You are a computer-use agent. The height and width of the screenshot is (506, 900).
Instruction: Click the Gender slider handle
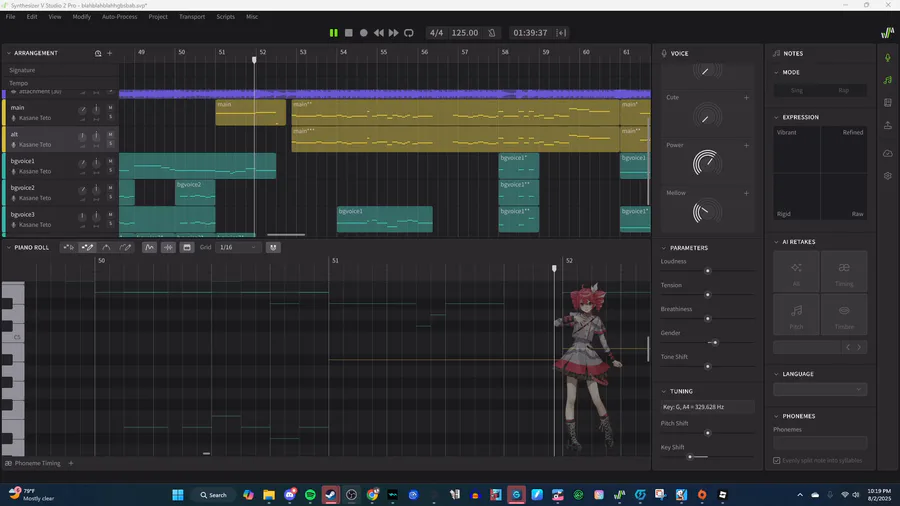pyautogui.click(x=715, y=342)
